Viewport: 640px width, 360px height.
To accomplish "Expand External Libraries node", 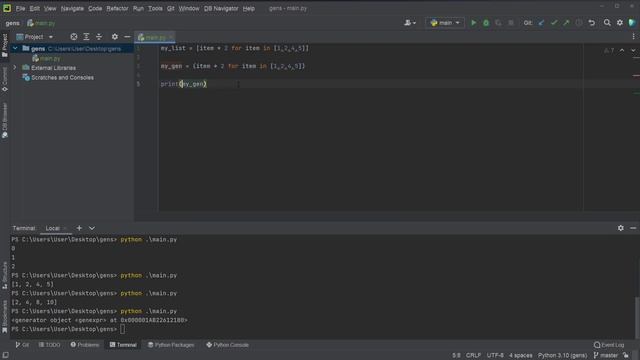I will coord(15,68).
